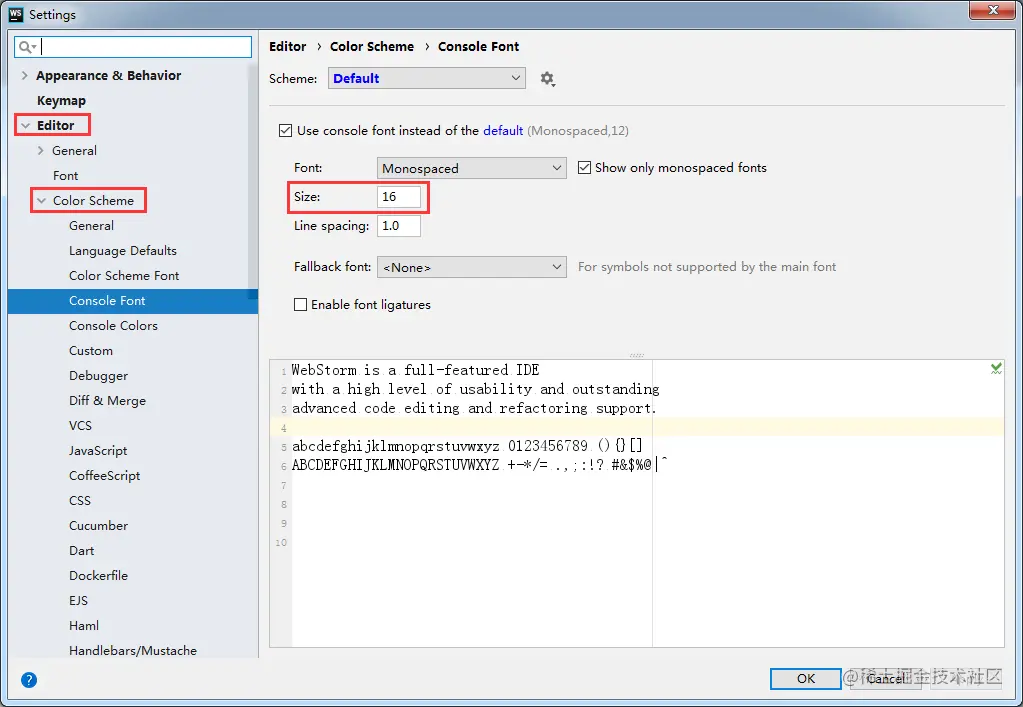Viewport: 1023px width, 707px height.
Task: Select Dart color scheme item
Action: 82,550
